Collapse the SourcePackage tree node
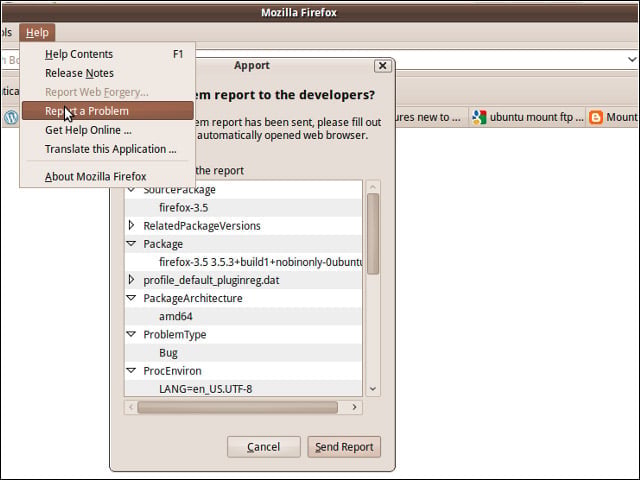Image resolution: width=640 pixels, height=480 pixels. (131, 190)
